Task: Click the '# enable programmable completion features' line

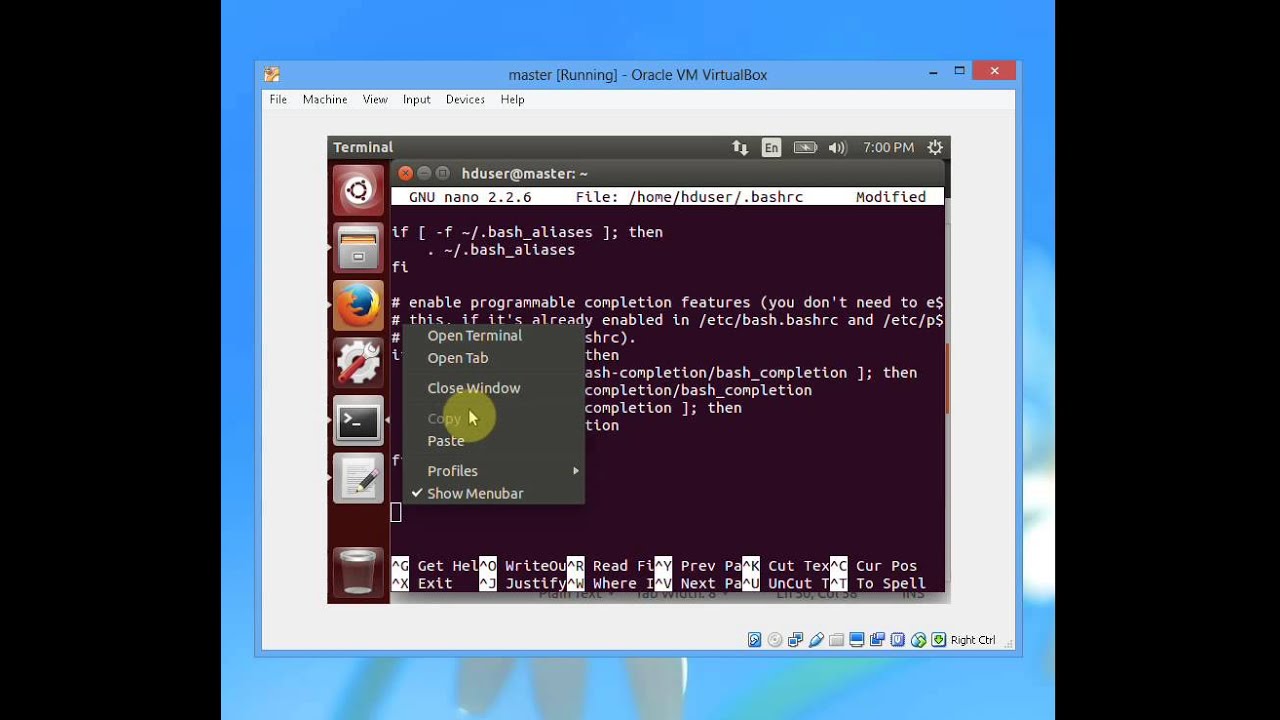Action: tap(667, 302)
